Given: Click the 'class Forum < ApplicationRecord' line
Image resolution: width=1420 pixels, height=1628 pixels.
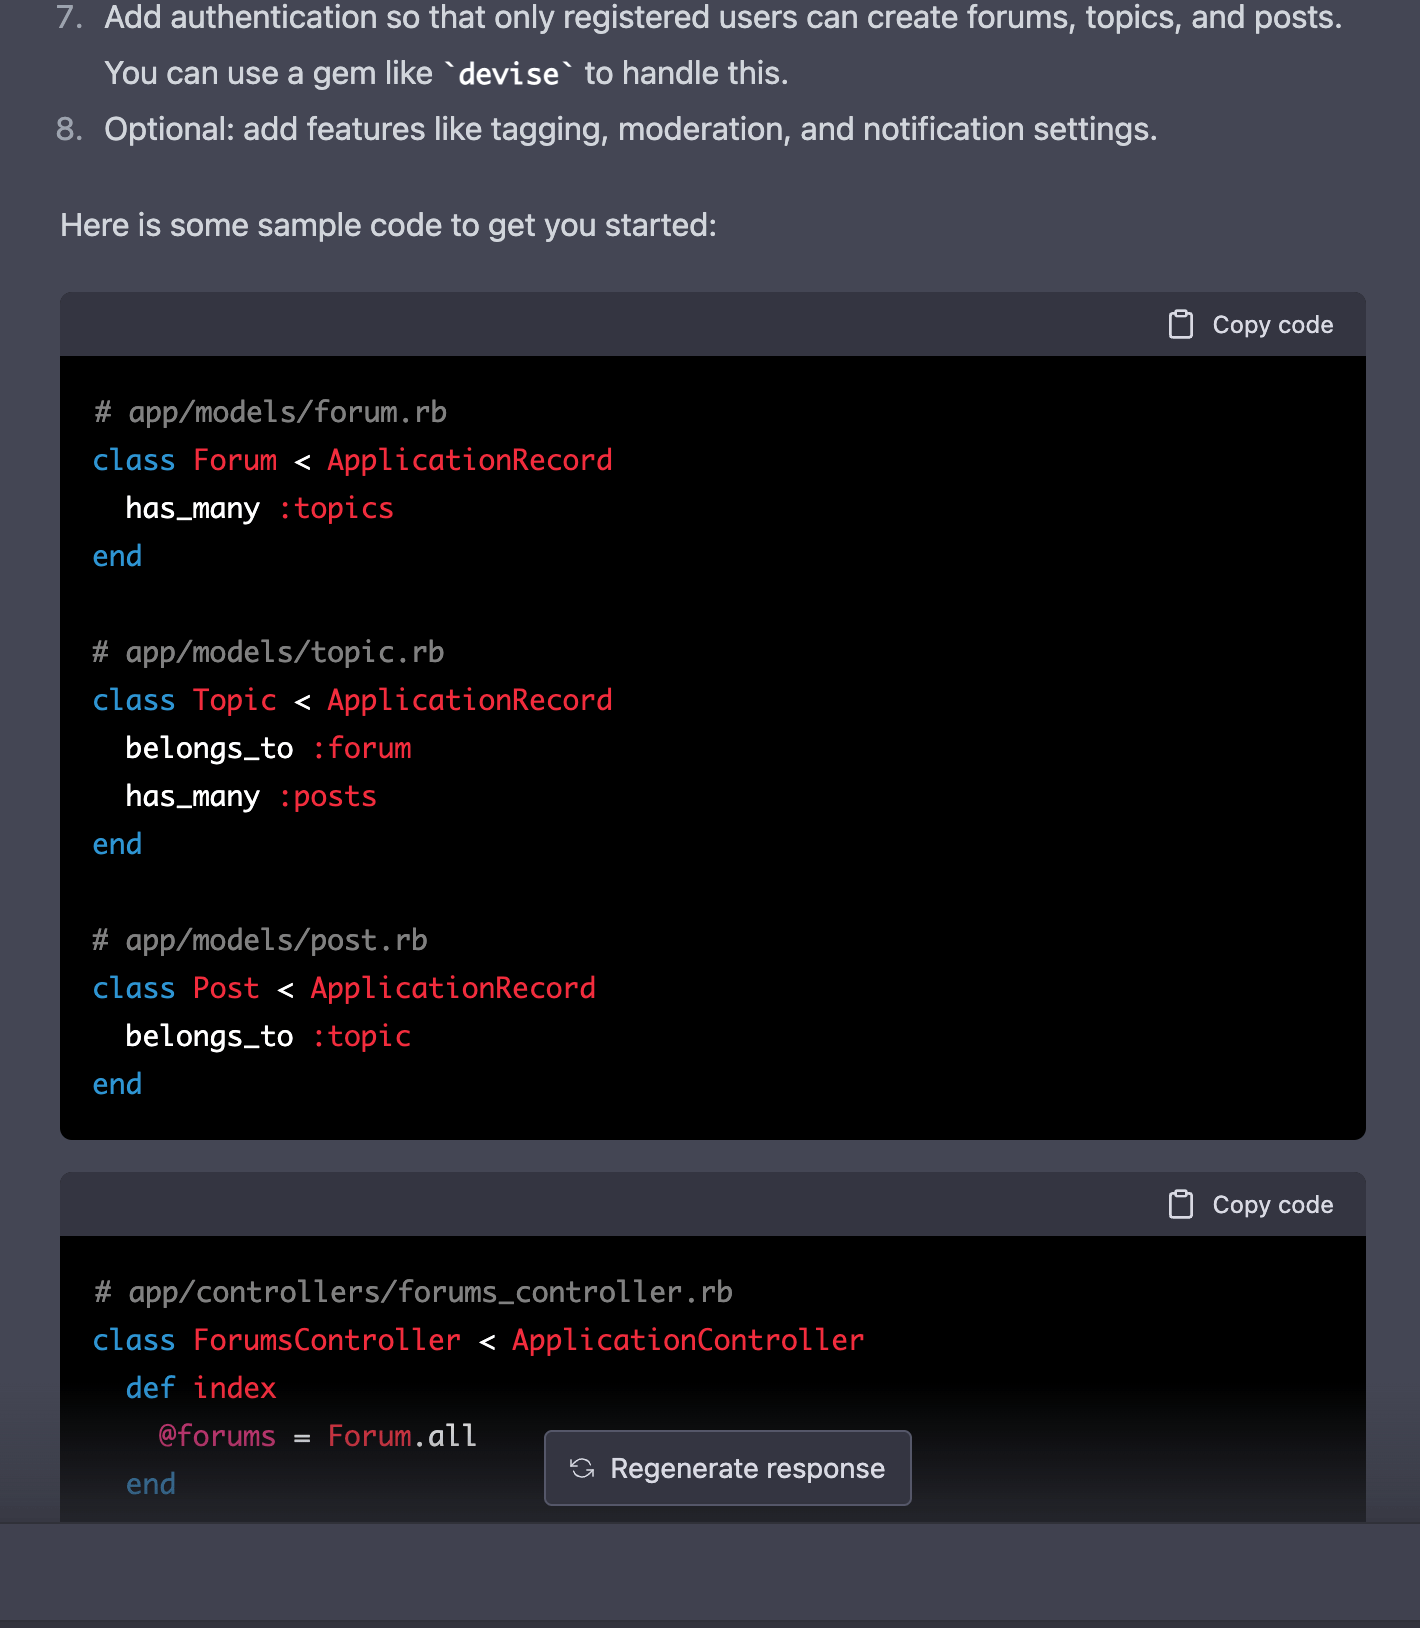Looking at the screenshot, I should tap(352, 460).
